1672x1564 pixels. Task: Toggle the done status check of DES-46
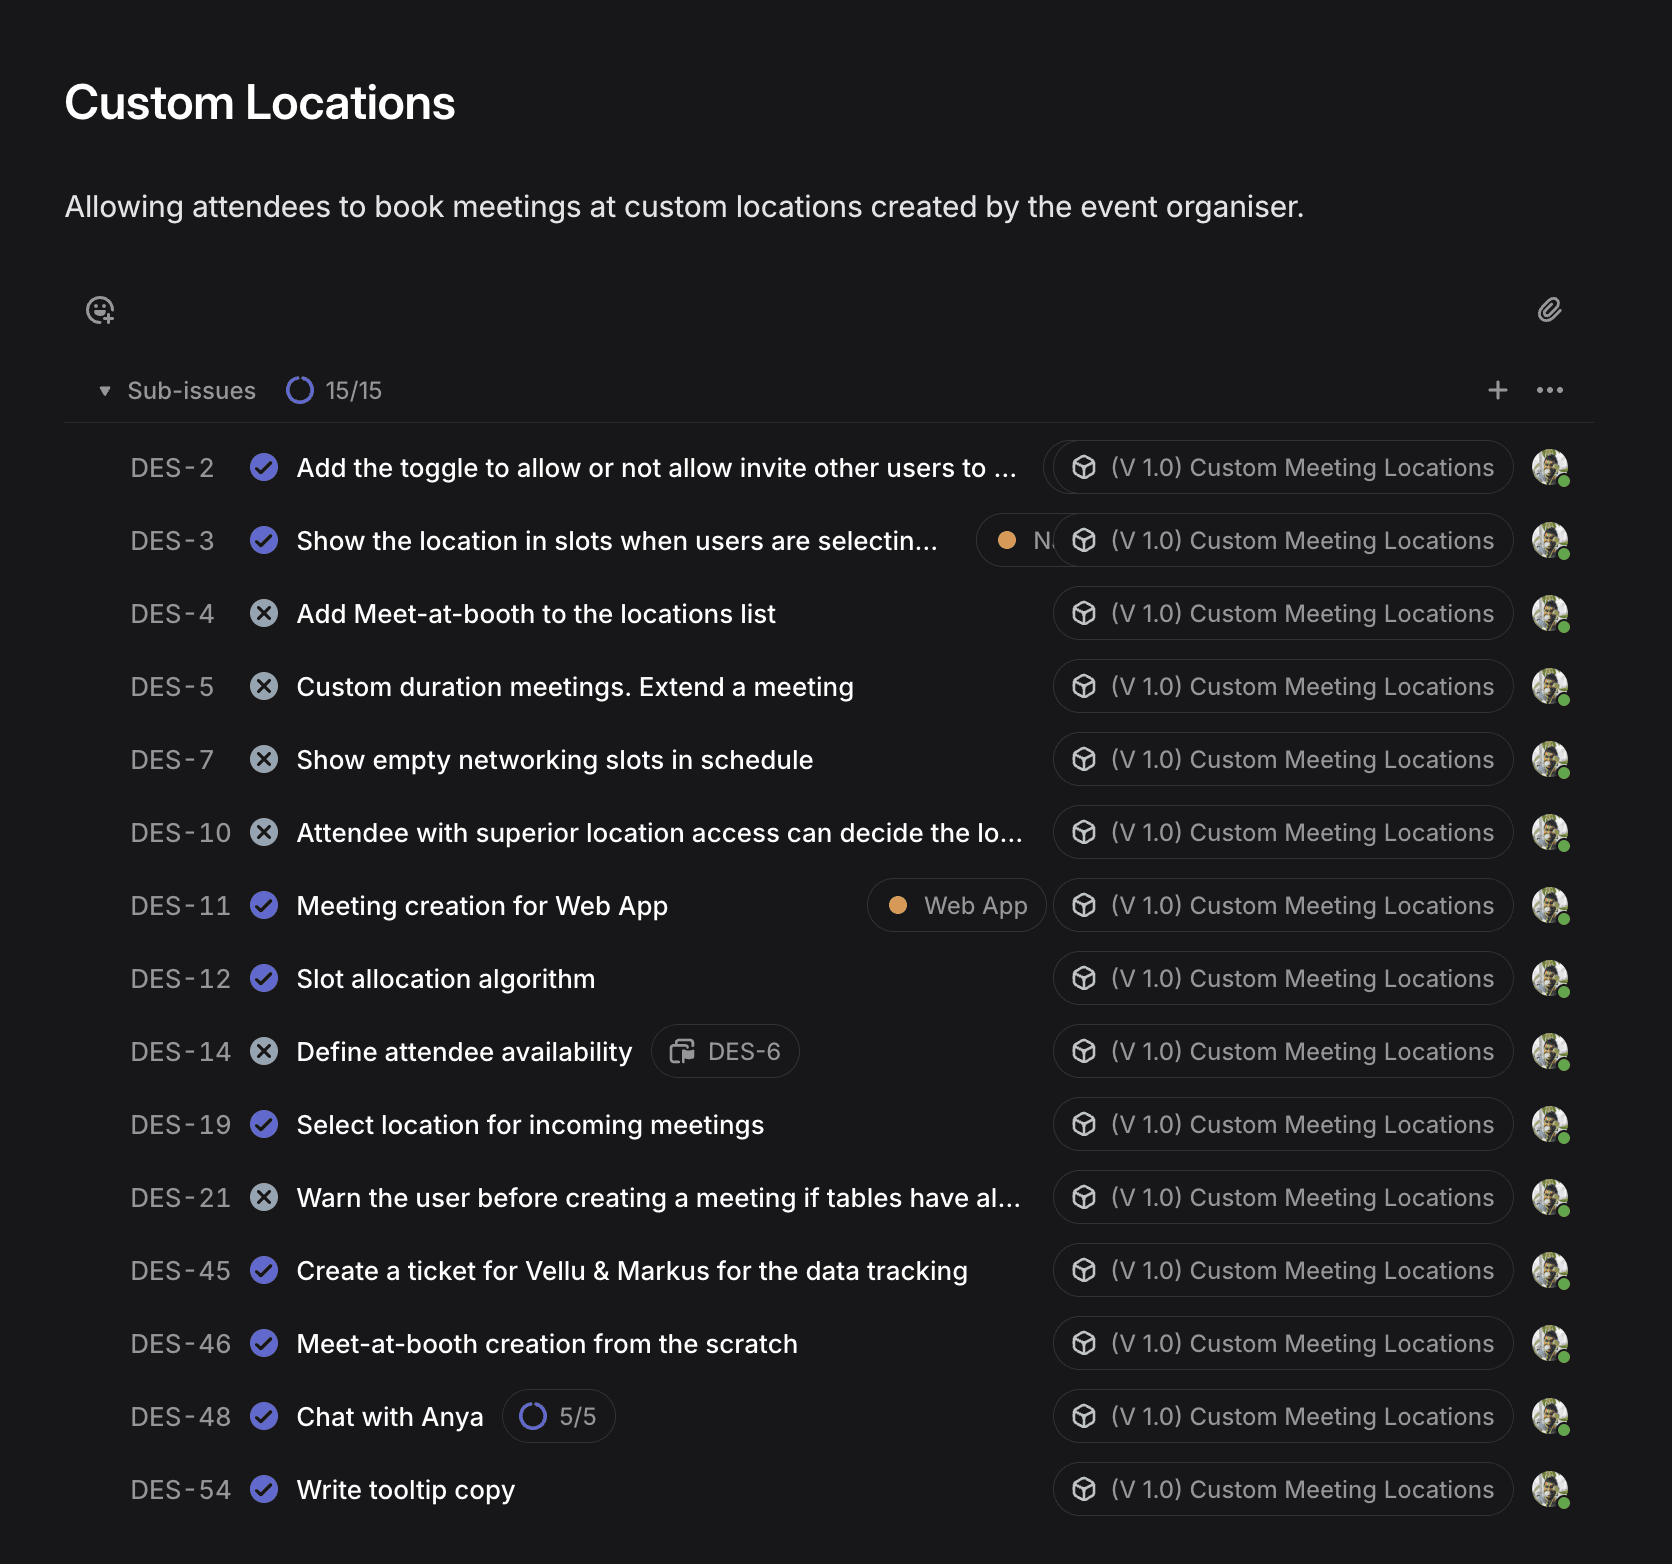(264, 1343)
